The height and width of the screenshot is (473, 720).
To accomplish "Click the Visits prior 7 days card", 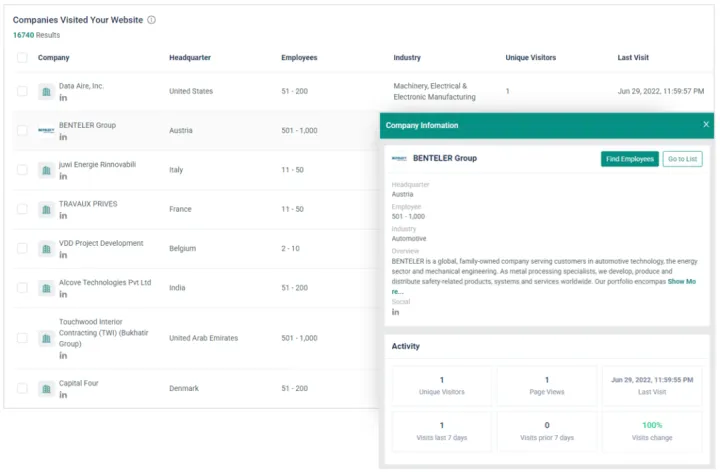I will tap(546, 431).
